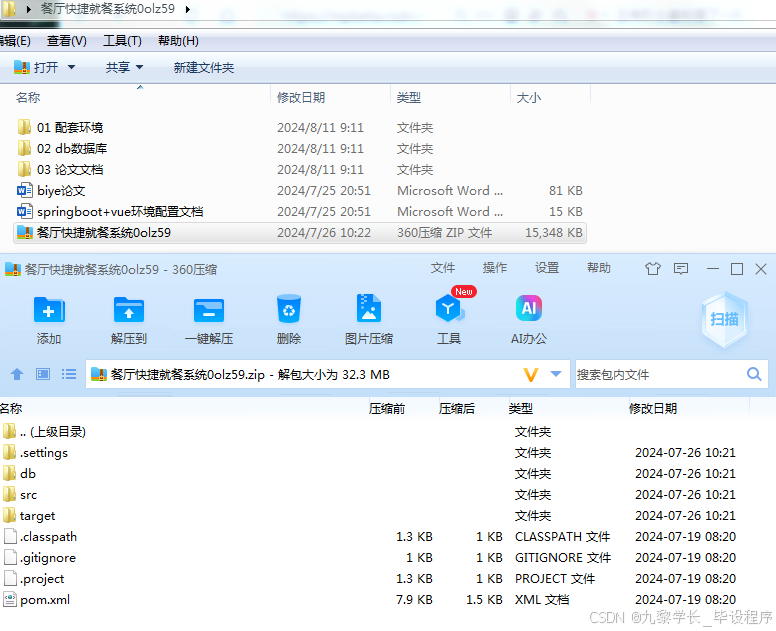Open the 设置 menu in 360压缩

(547, 268)
